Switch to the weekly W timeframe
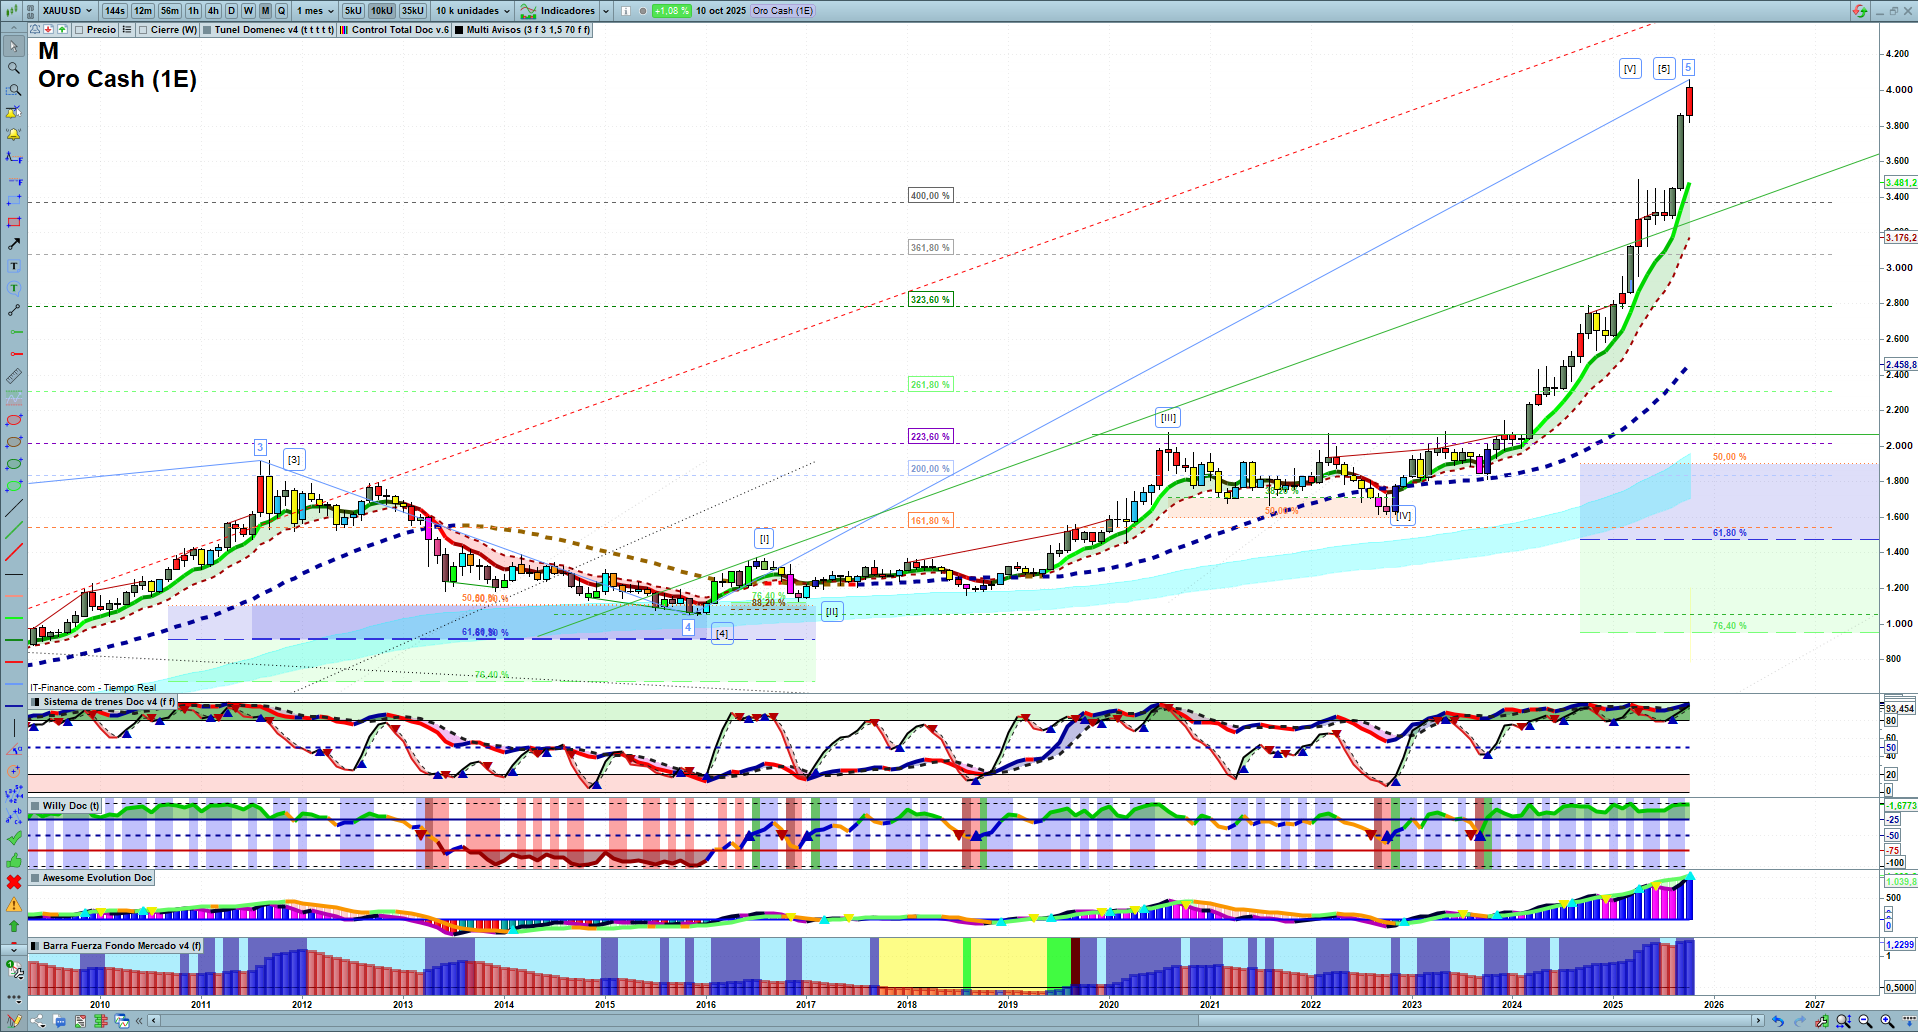This screenshot has height=1032, width=1918. (248, 11)
